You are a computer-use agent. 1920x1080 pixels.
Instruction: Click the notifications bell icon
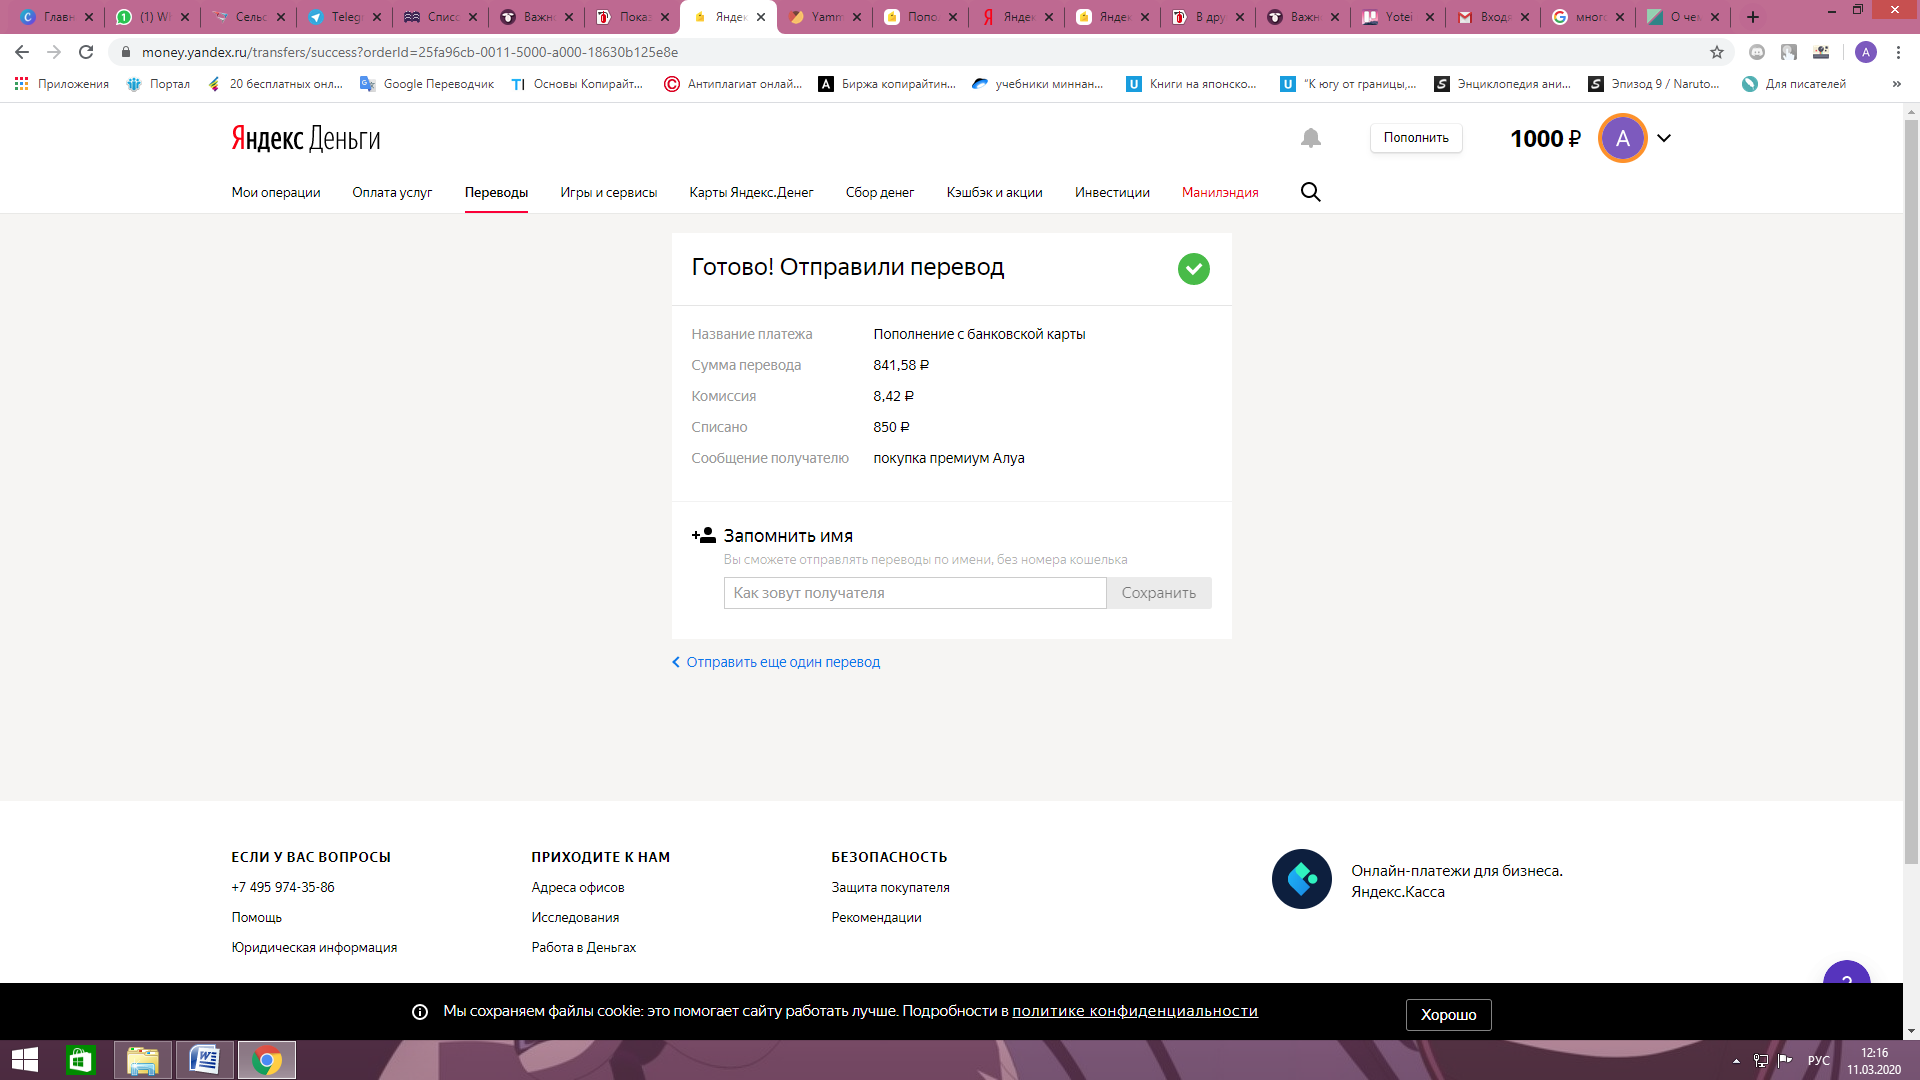[1310, 138]
